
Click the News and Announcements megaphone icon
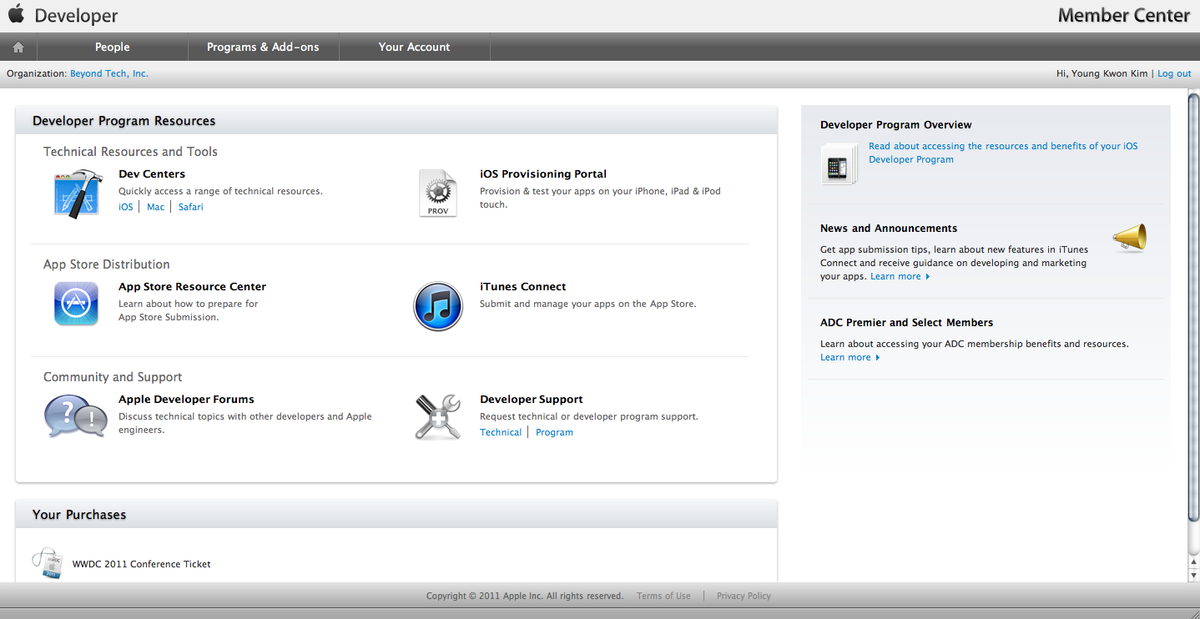point(1129,239)
